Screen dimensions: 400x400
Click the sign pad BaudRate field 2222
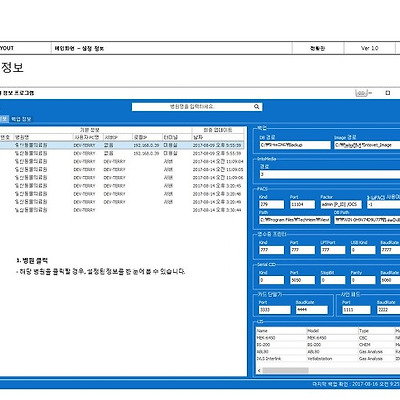pyautogui.click(x=388, y=310)
